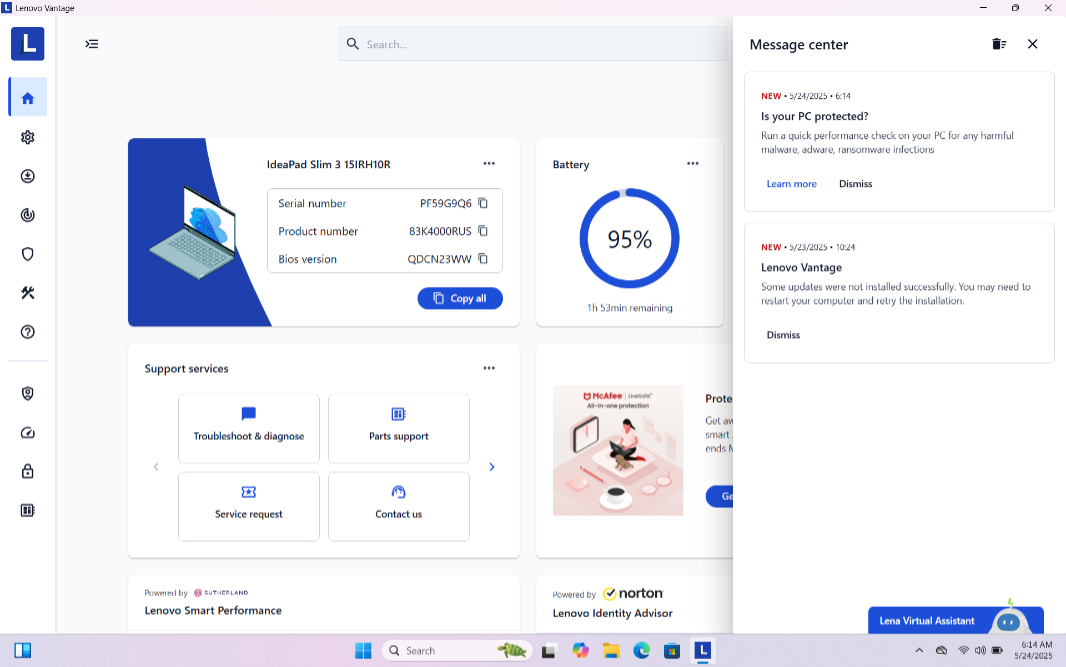
Task: Open the padlock sidebar icon
Action: click(x=28, y=471)
